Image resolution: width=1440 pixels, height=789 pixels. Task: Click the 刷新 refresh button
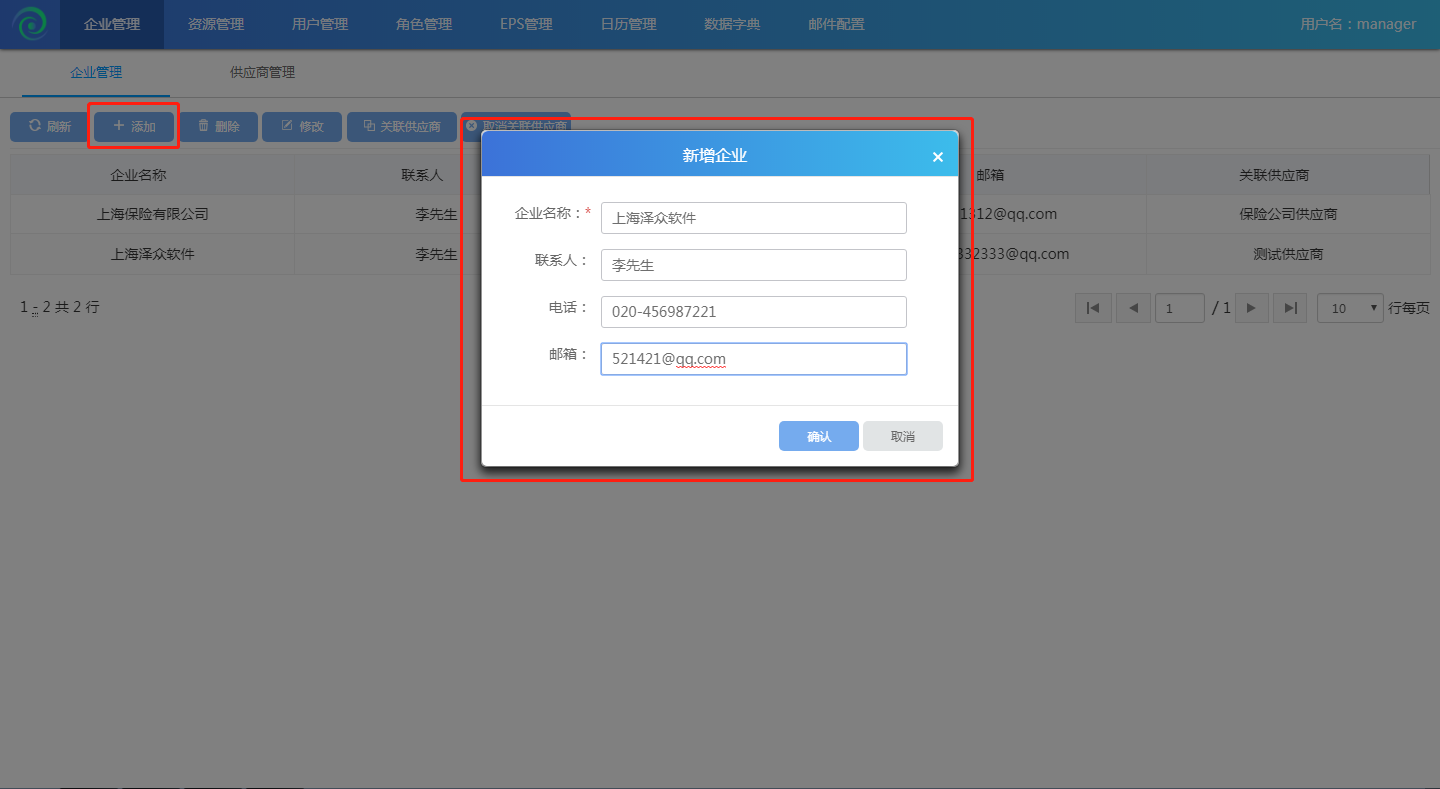tap(49, 127)
